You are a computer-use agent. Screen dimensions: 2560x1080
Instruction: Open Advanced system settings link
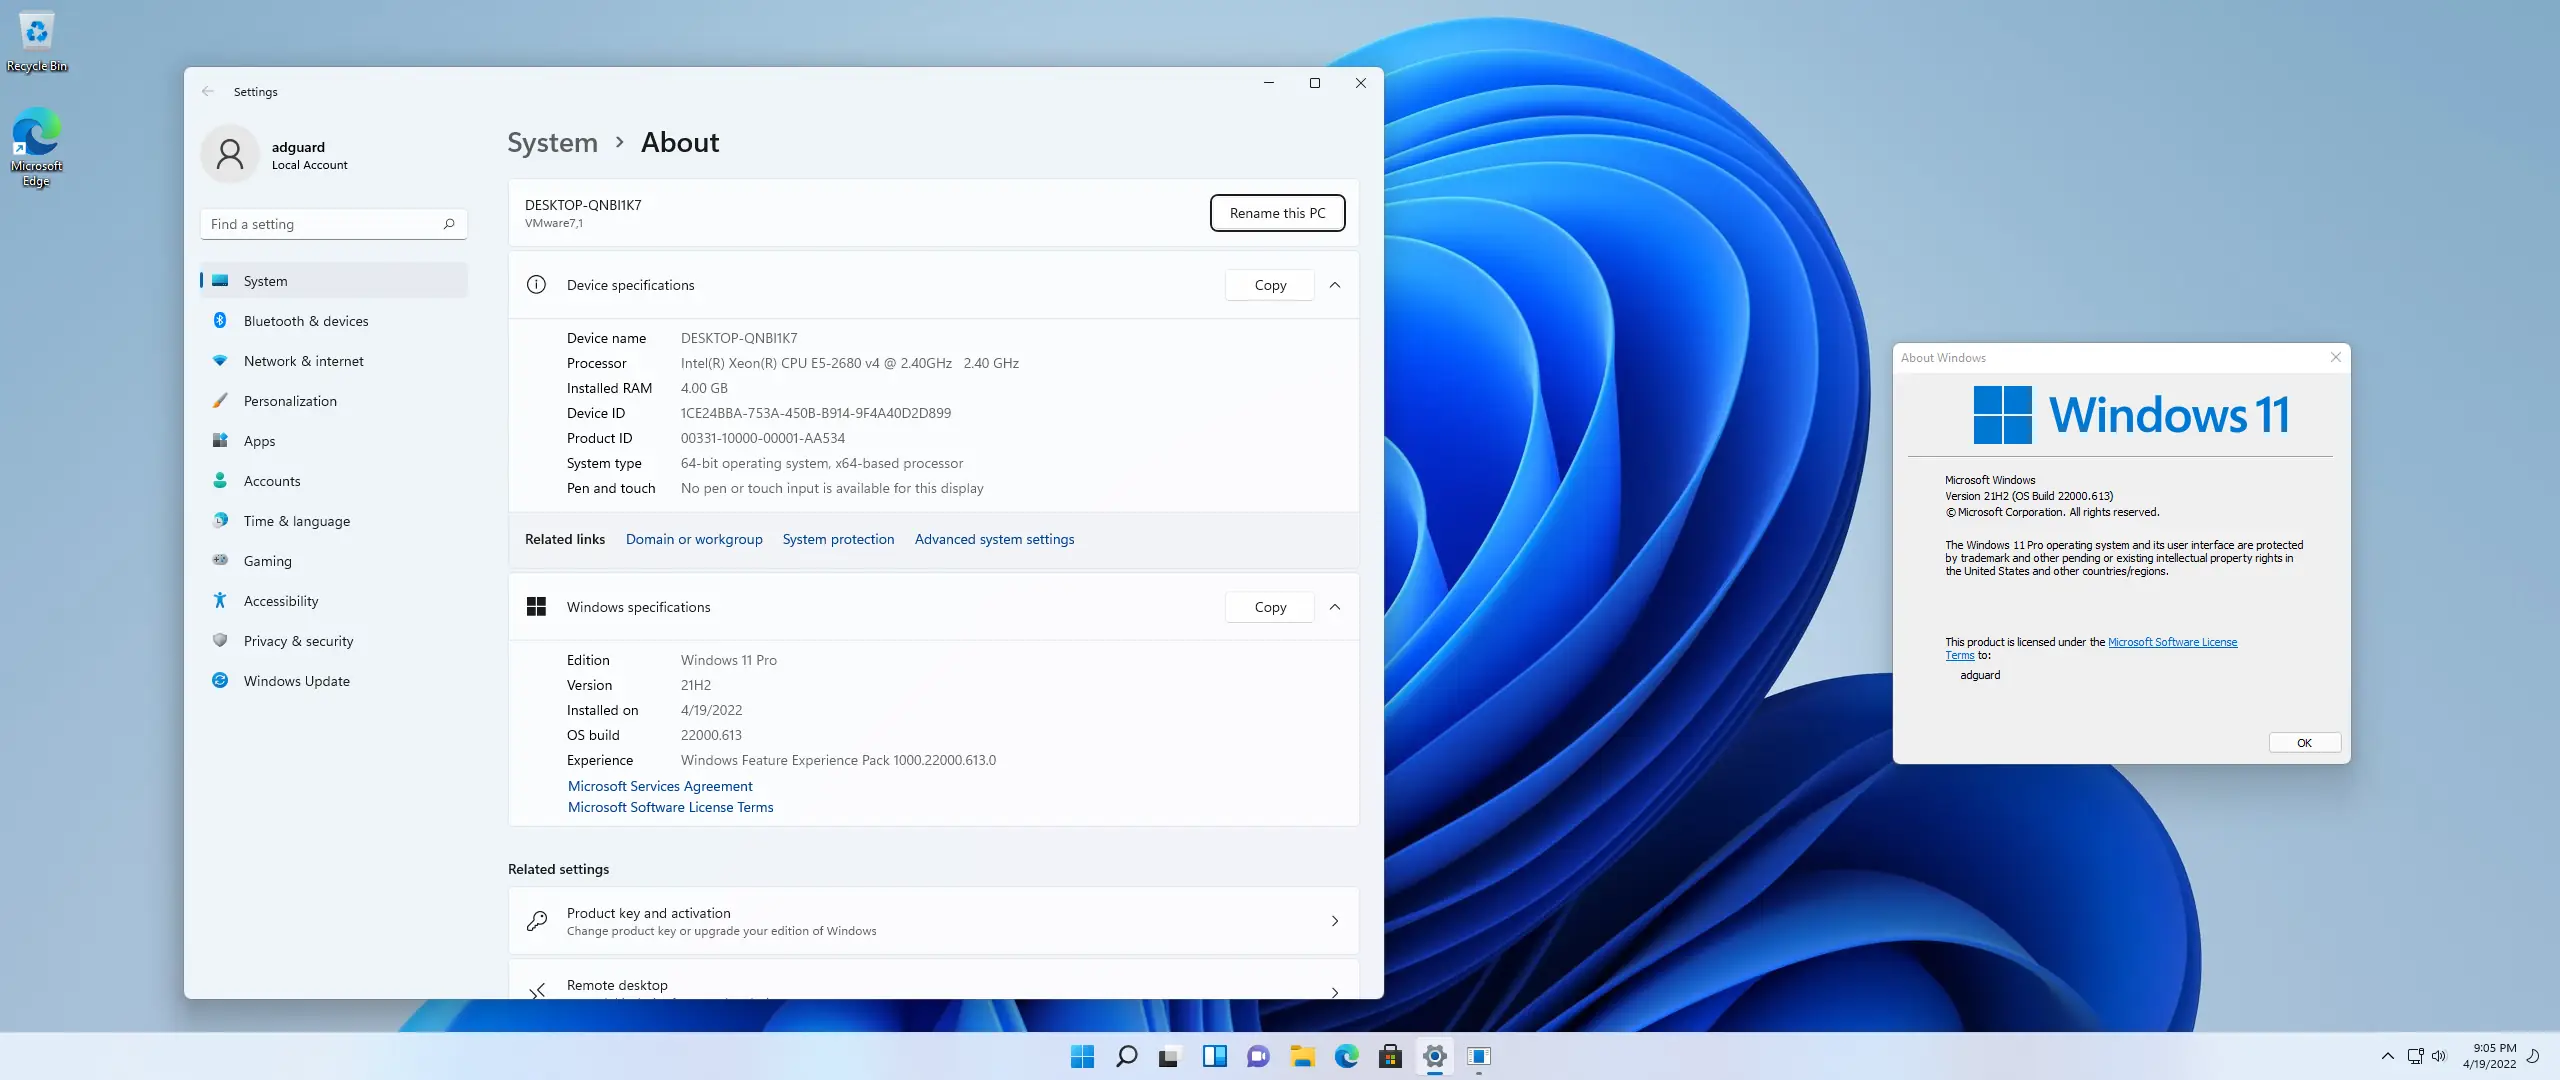point(994,539)
